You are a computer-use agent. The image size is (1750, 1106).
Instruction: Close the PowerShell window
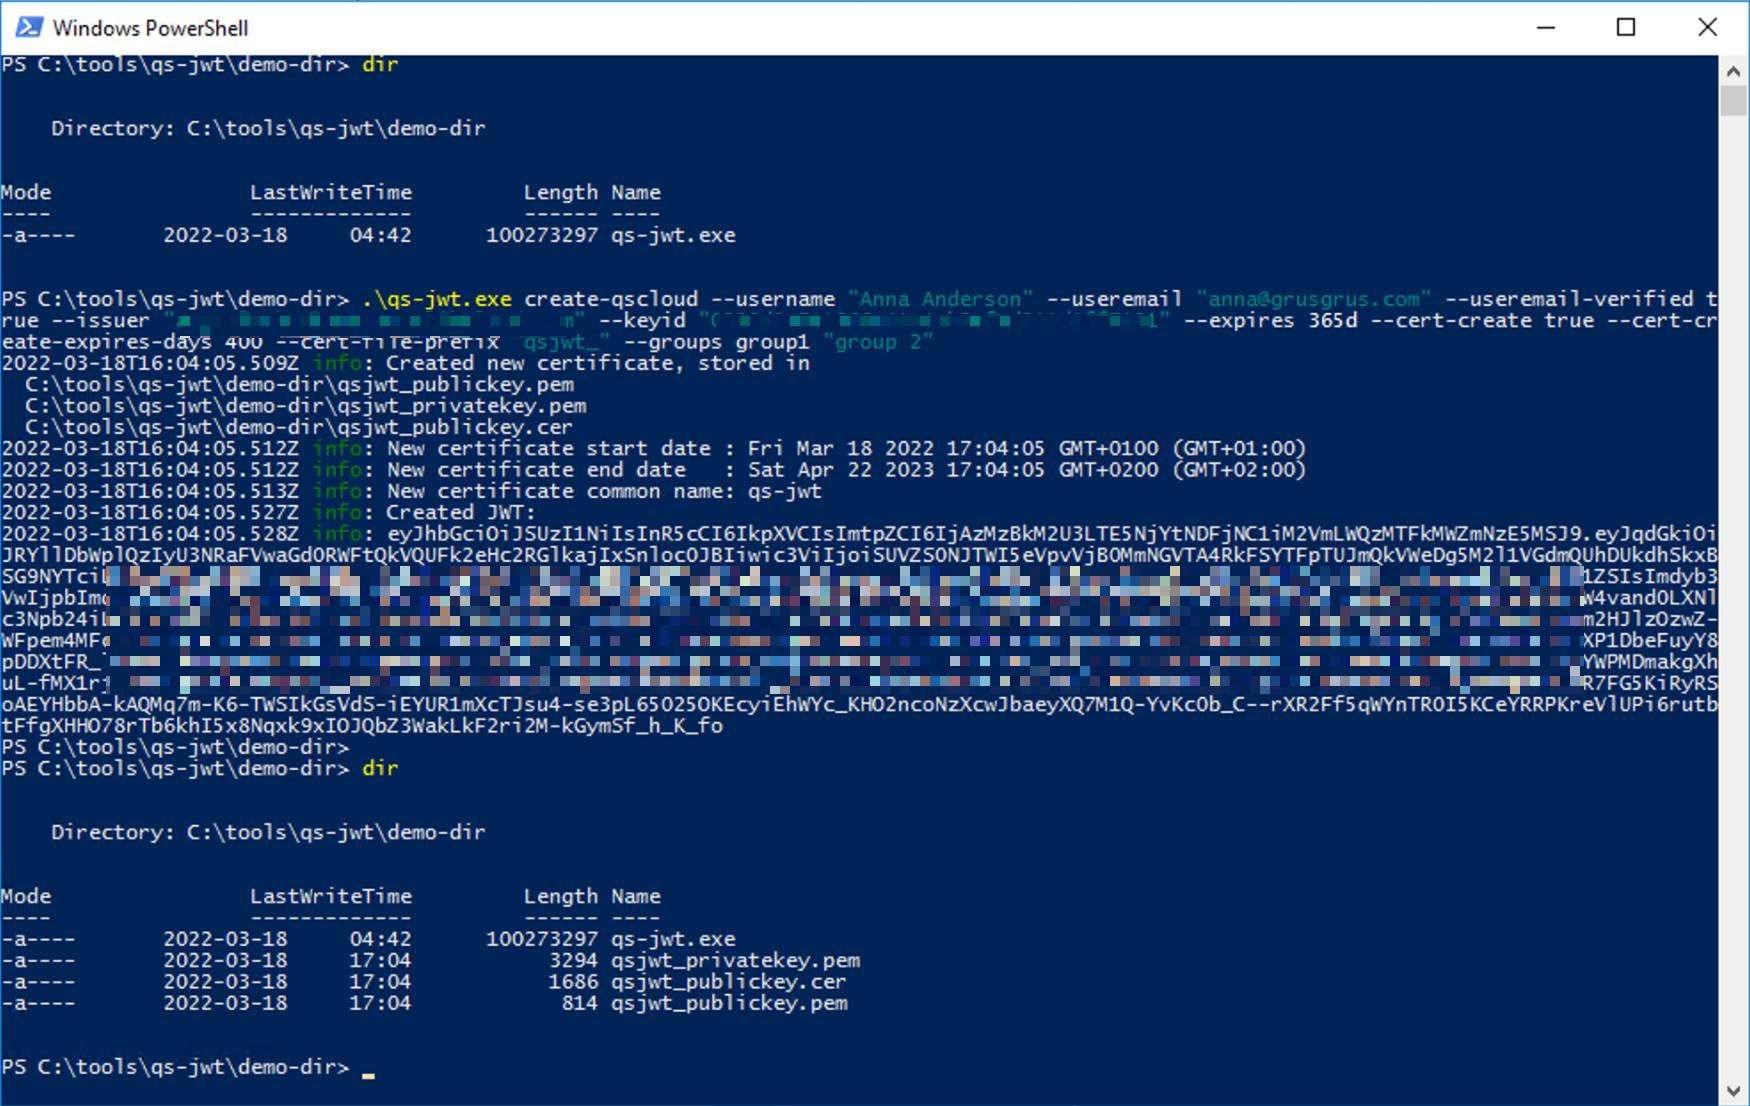1708,28
